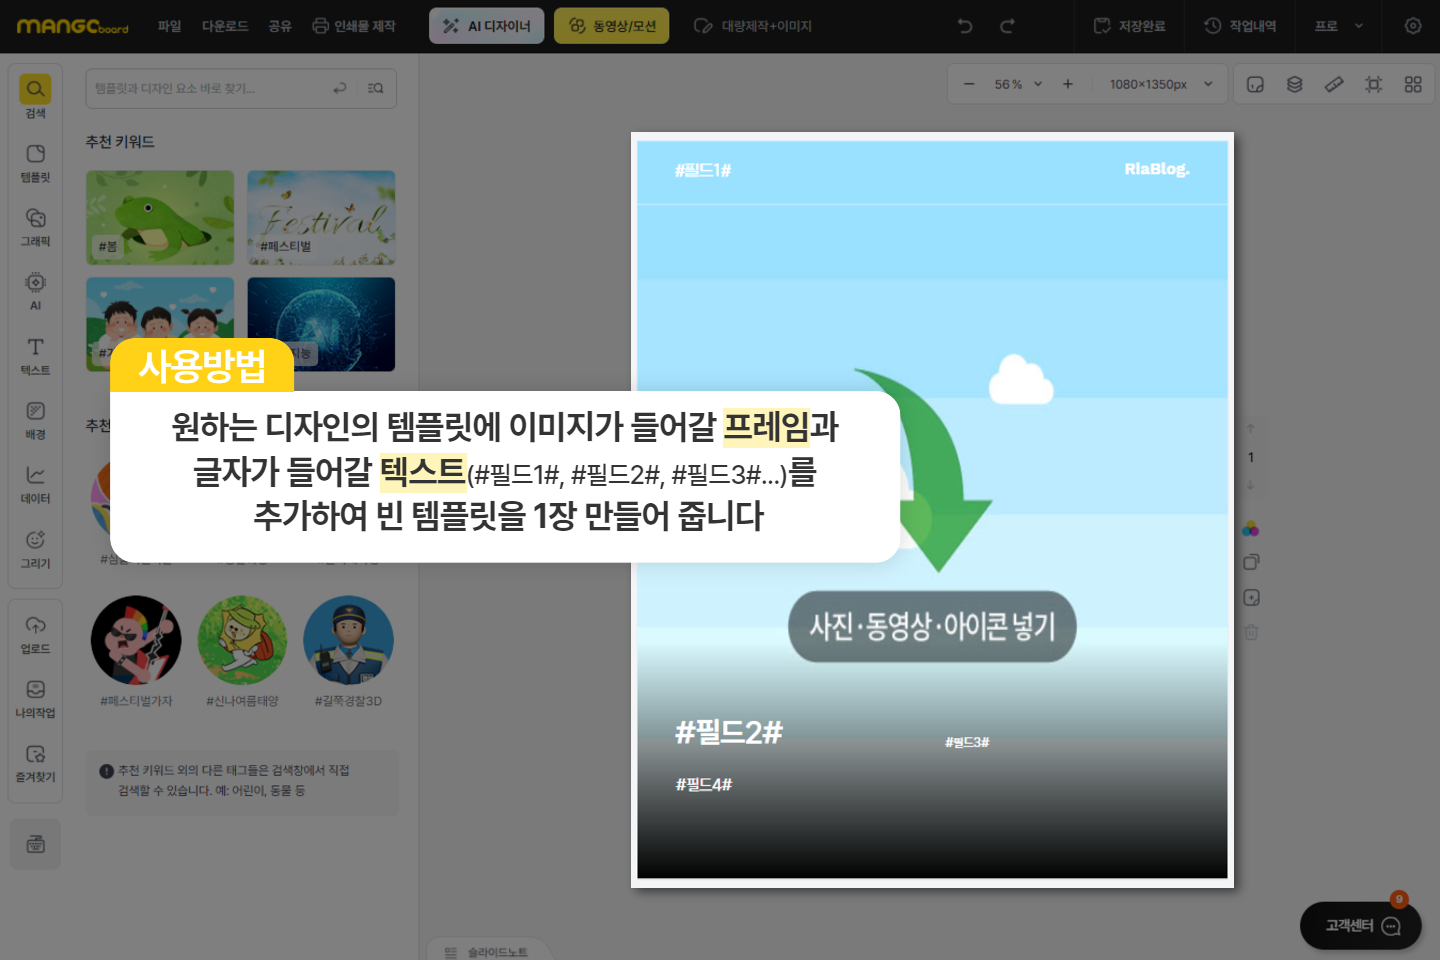Open the 템플릿 templates panel
The width and height of the screenshot is (1440, 960).
pos(35,162)
